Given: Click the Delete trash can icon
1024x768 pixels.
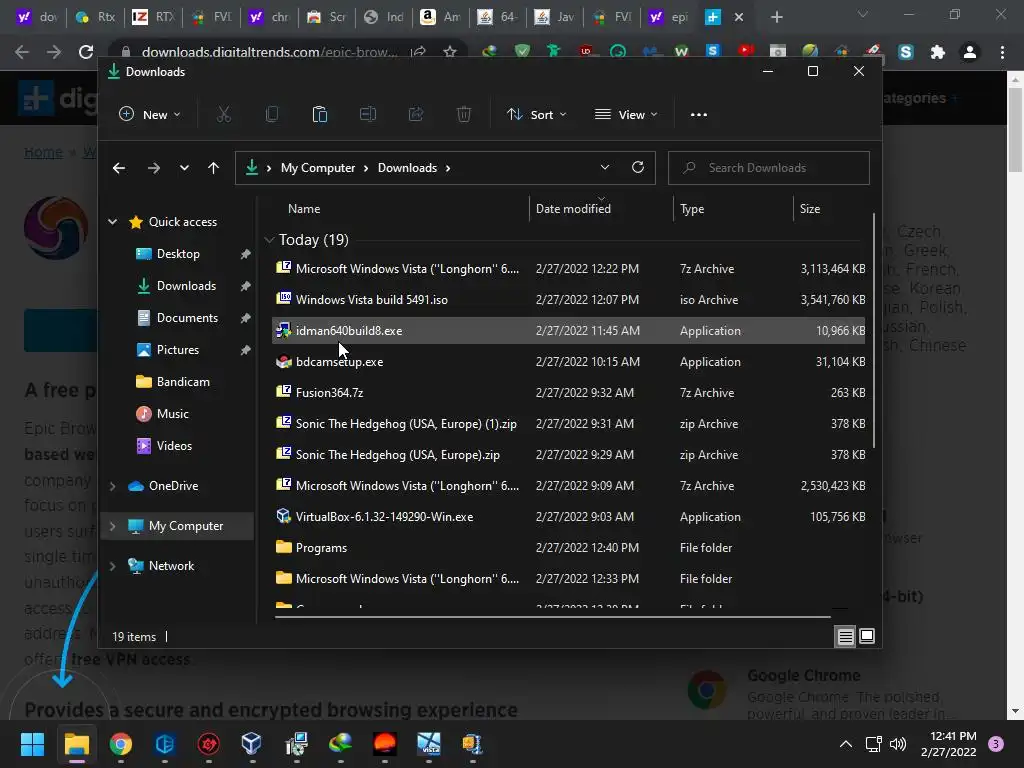Looking at the screenshot, I should coord(464,114).
